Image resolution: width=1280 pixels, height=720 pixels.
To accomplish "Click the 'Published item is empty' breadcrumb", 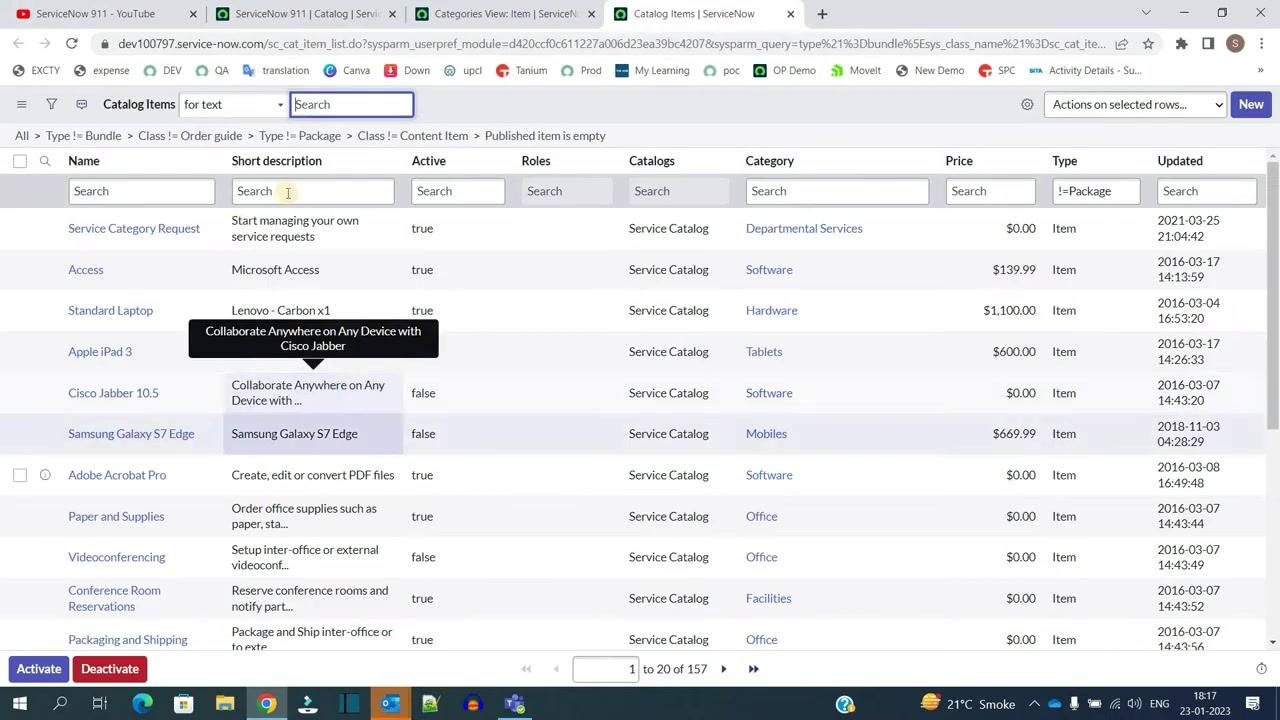I will [x=545, y=136].
